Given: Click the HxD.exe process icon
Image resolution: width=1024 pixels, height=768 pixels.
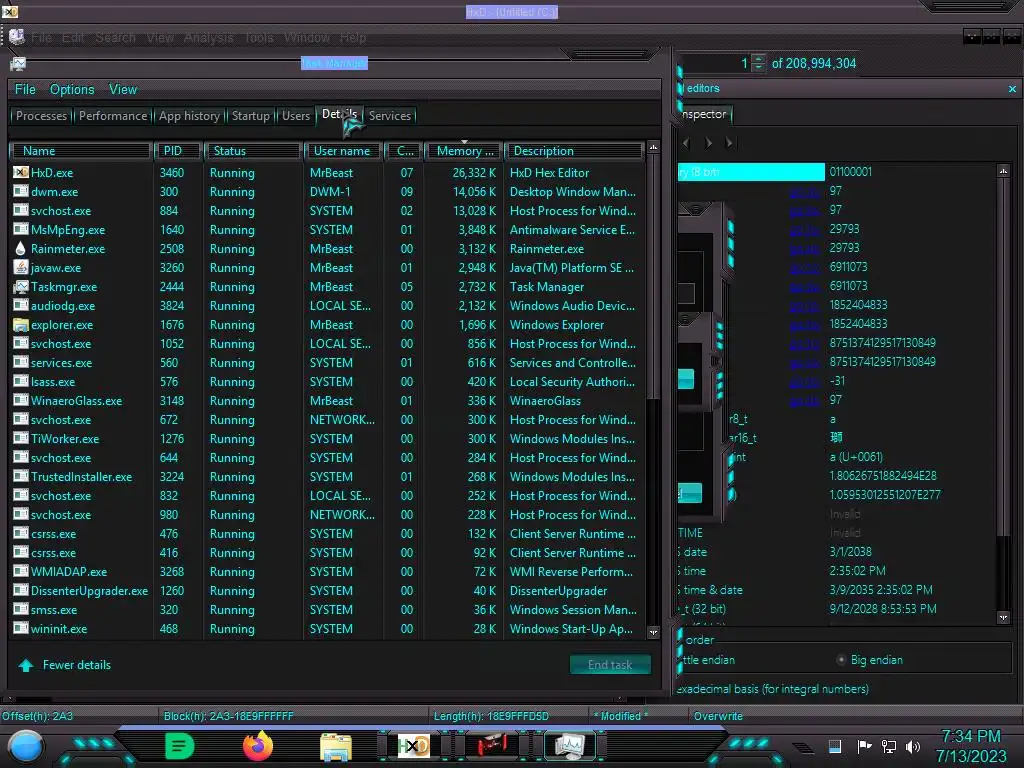Looking at the screenshot, I should pyautogui.click(x=21, y=172).
